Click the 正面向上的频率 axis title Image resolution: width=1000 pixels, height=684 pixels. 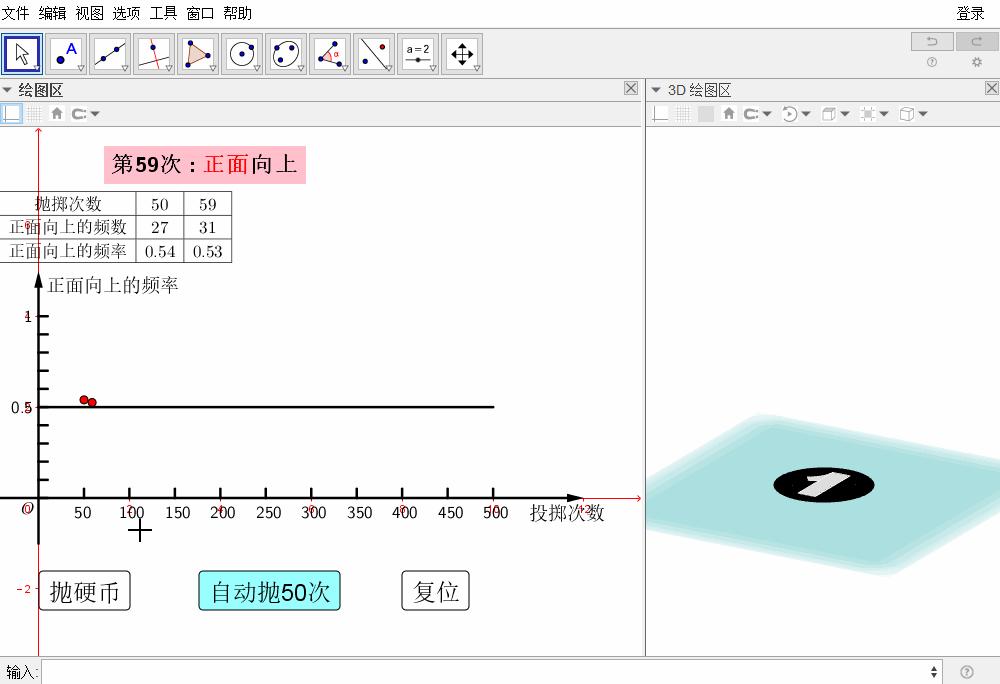tap(113, 285)
